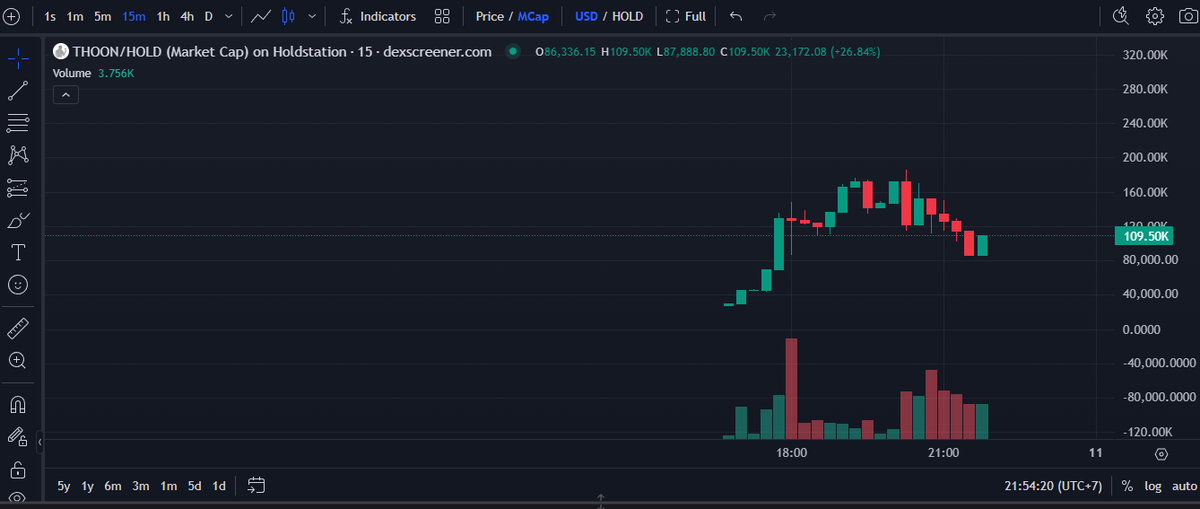Select the 15m interval

click(x=134, y=16)
